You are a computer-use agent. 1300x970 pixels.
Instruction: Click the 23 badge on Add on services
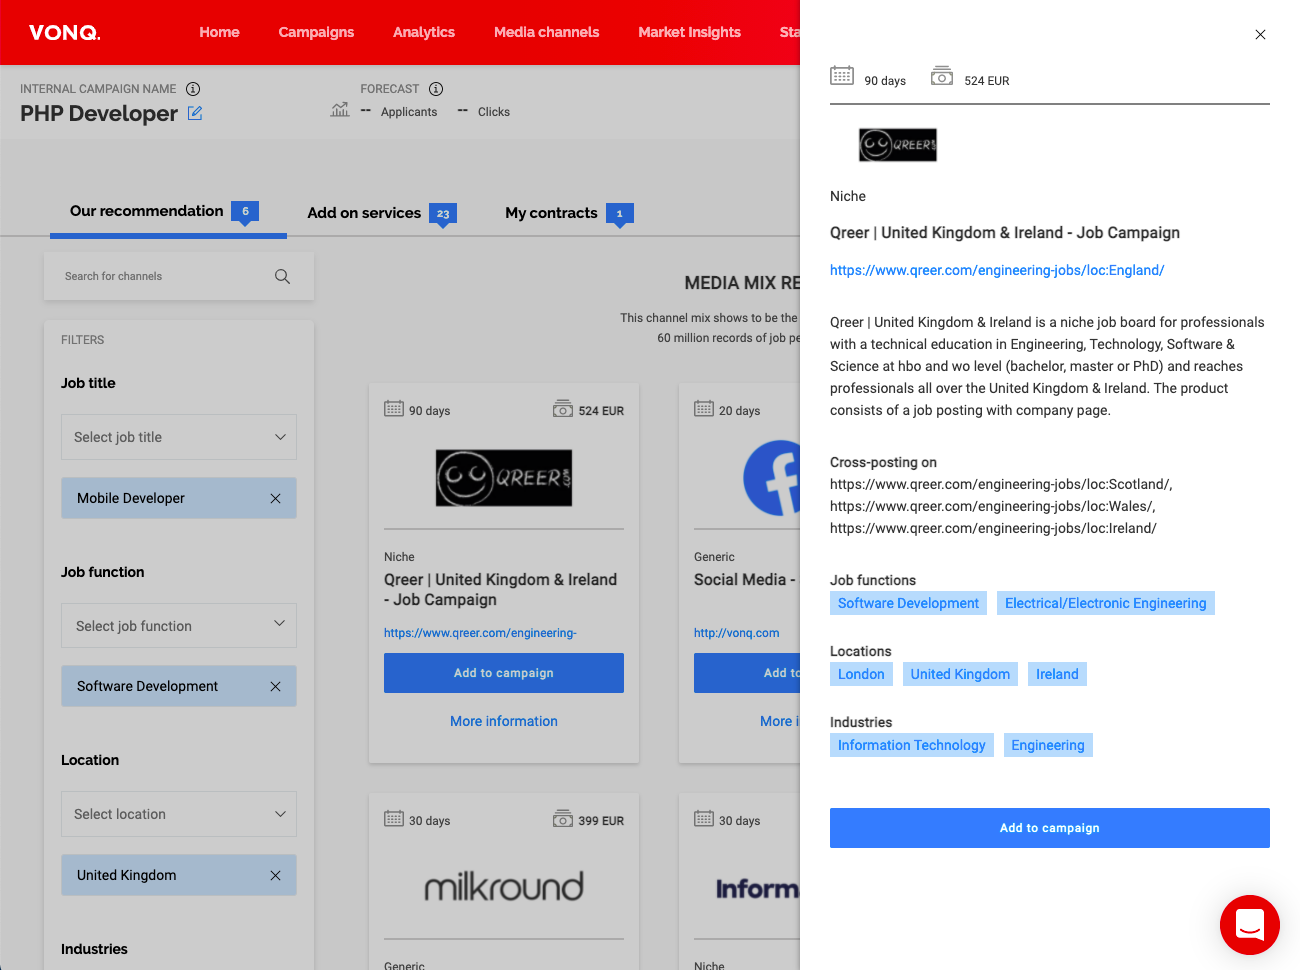(x=443, y=214)
